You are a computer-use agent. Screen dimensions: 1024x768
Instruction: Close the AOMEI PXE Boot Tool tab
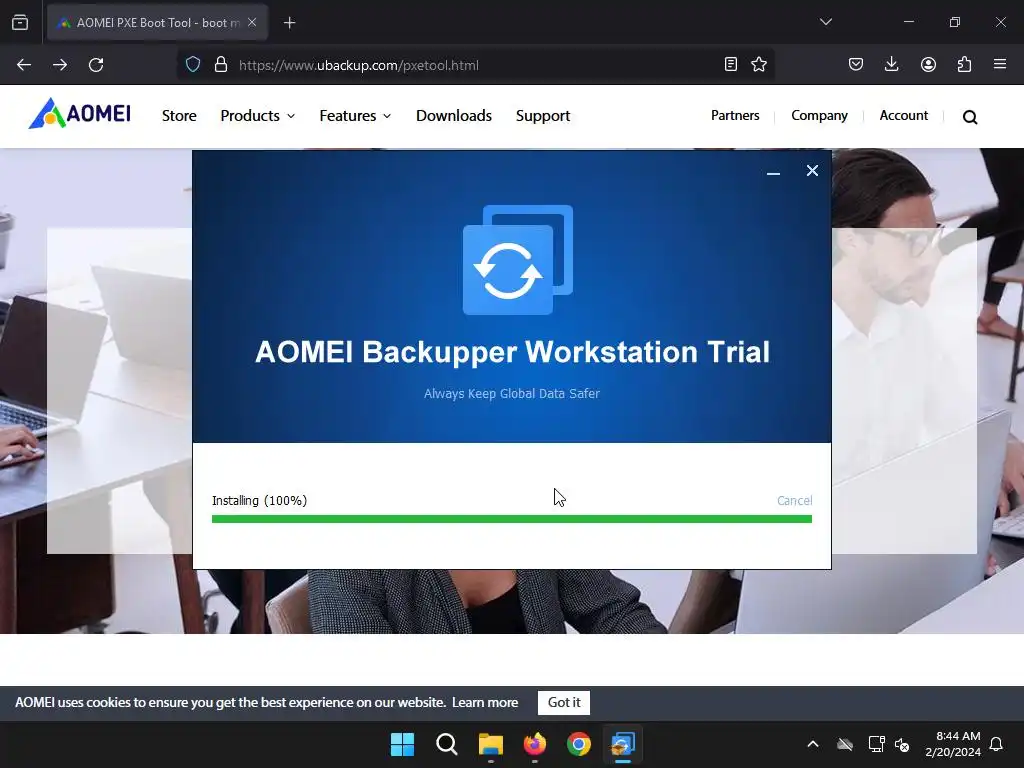click(252, 22)
